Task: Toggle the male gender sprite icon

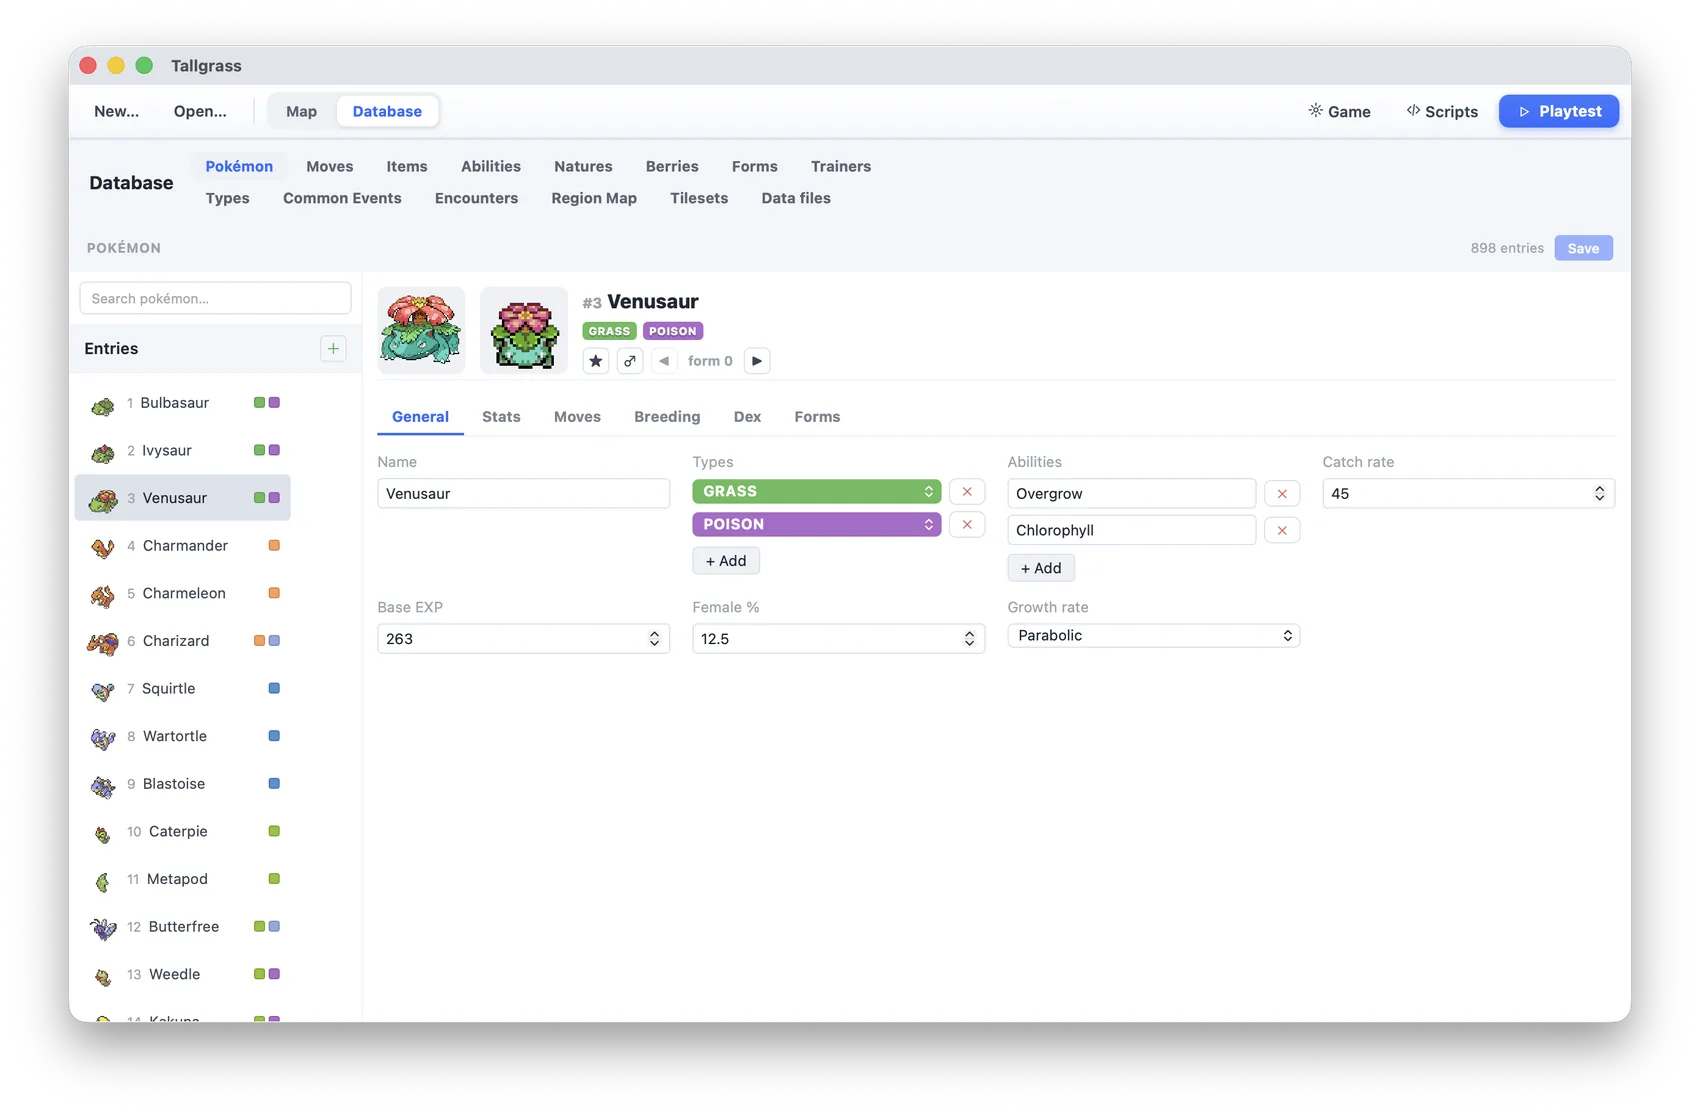Action: (630, 361)
